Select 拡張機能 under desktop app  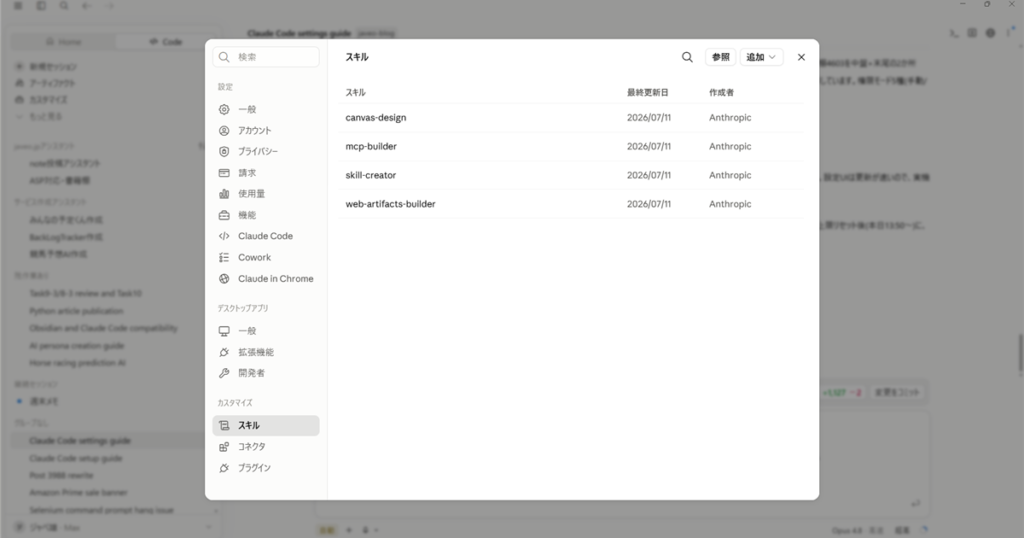point(266,352)
